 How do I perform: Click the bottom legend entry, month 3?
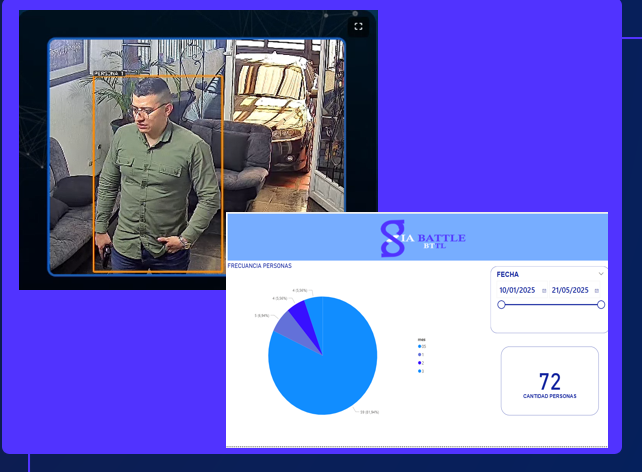click(420, 371)
